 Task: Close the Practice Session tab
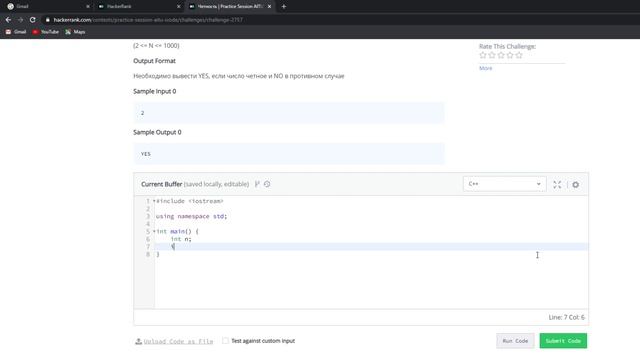point(269,7)
